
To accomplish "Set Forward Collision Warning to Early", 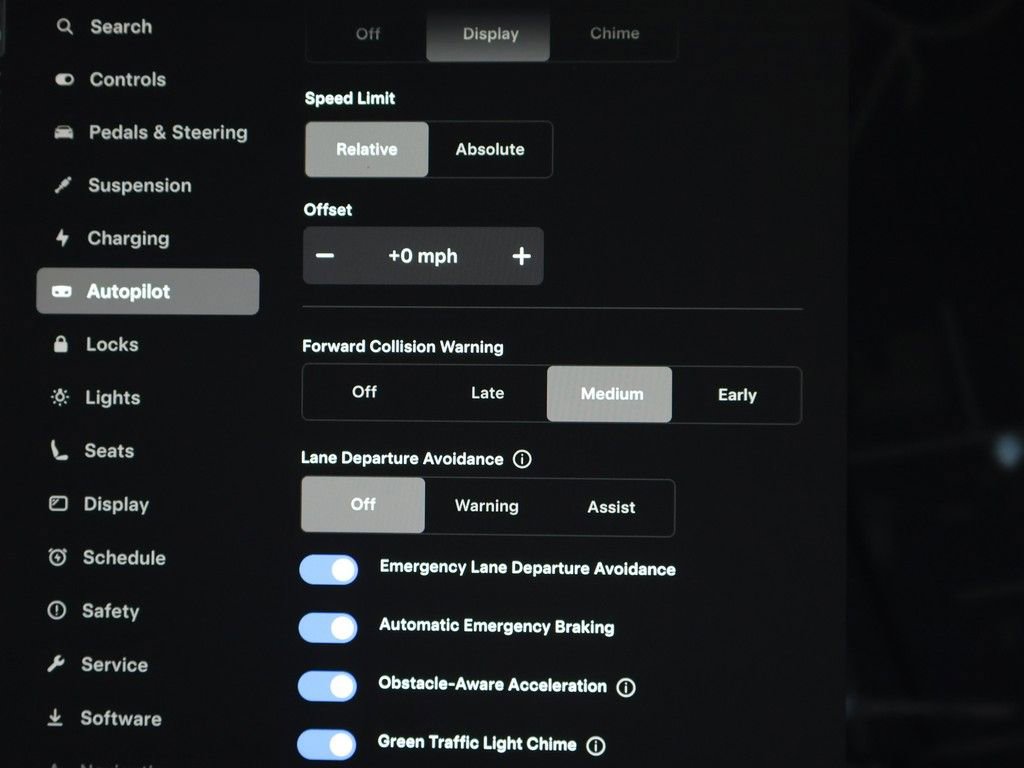I will [x=737, y=395].
